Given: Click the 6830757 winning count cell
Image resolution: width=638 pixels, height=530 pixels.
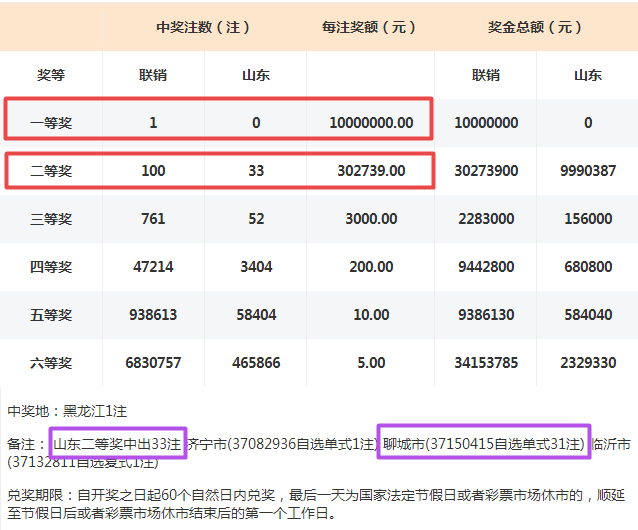Looking at the screenshot, I should (153, 363).
